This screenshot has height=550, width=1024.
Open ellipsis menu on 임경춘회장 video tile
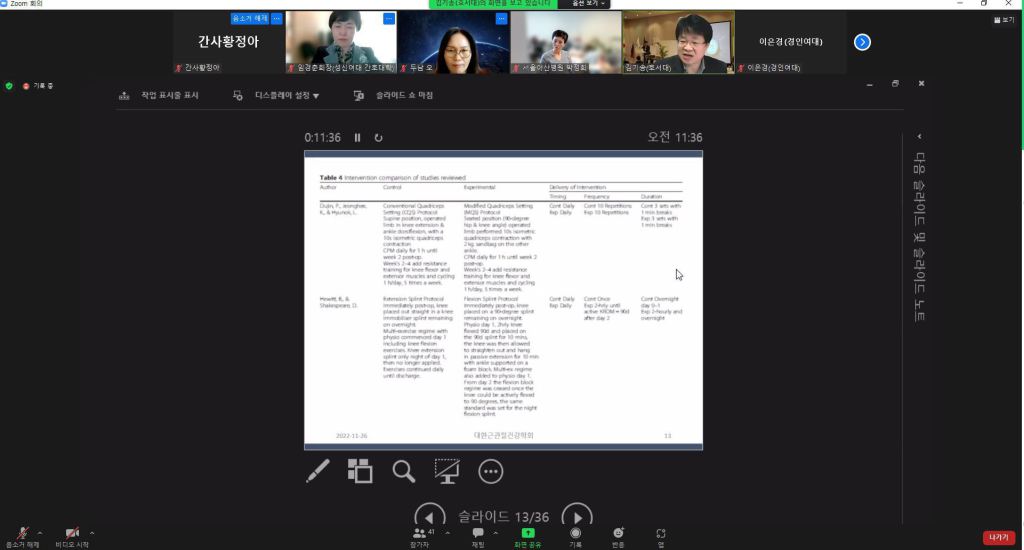pyautogui.click(x=389, y=18)
